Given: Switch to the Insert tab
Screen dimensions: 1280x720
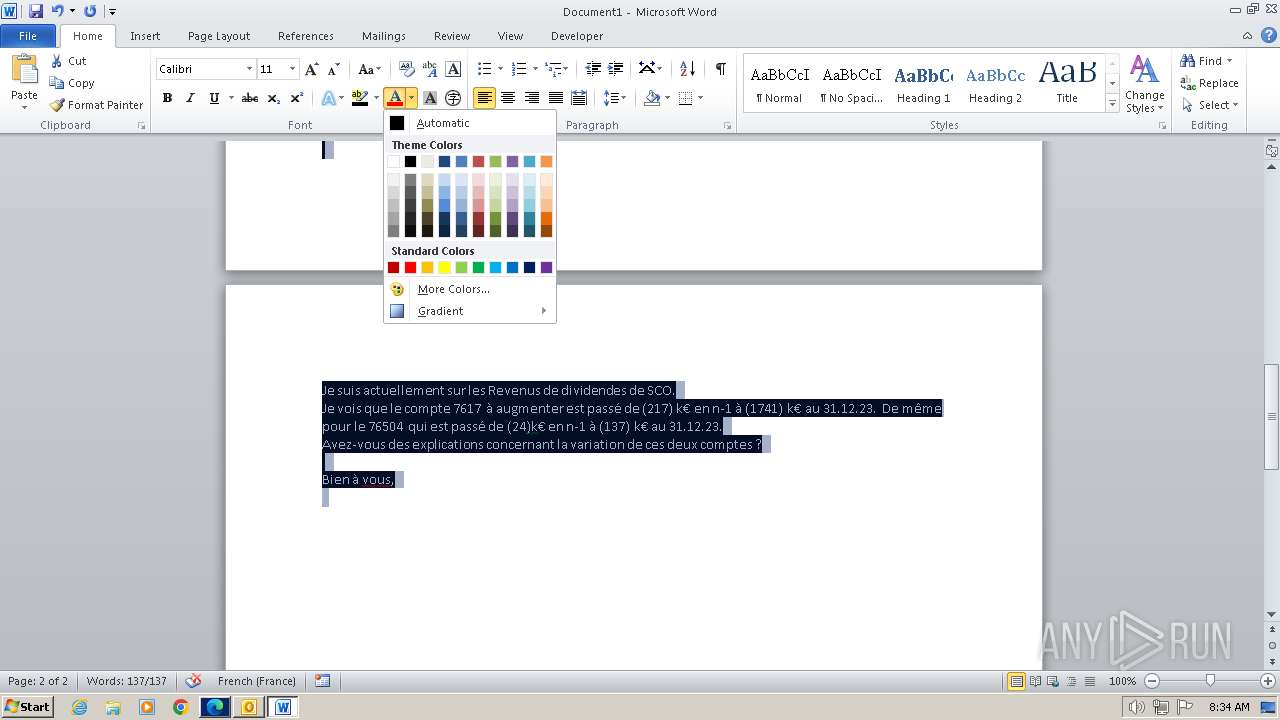Looking at the screenshot, I should pos(145,36).
